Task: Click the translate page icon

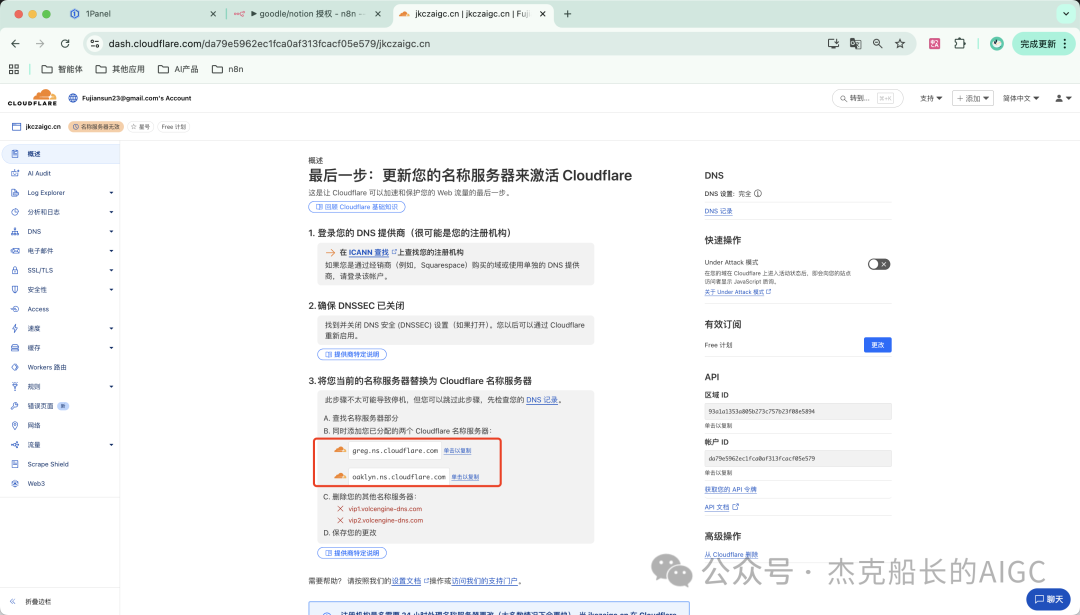Action: (x=855, y=43)
